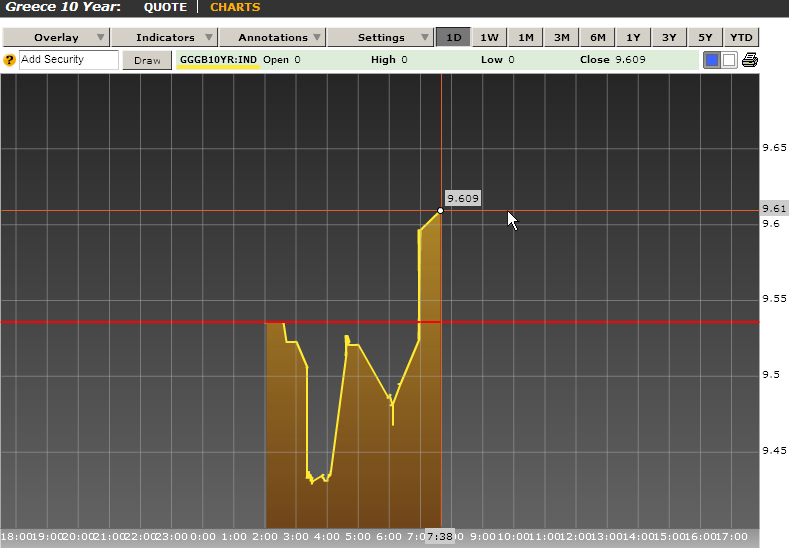Screen dimensions: 789x550
Task: Open the Indicators dropdown
Action: pos(165,37)
